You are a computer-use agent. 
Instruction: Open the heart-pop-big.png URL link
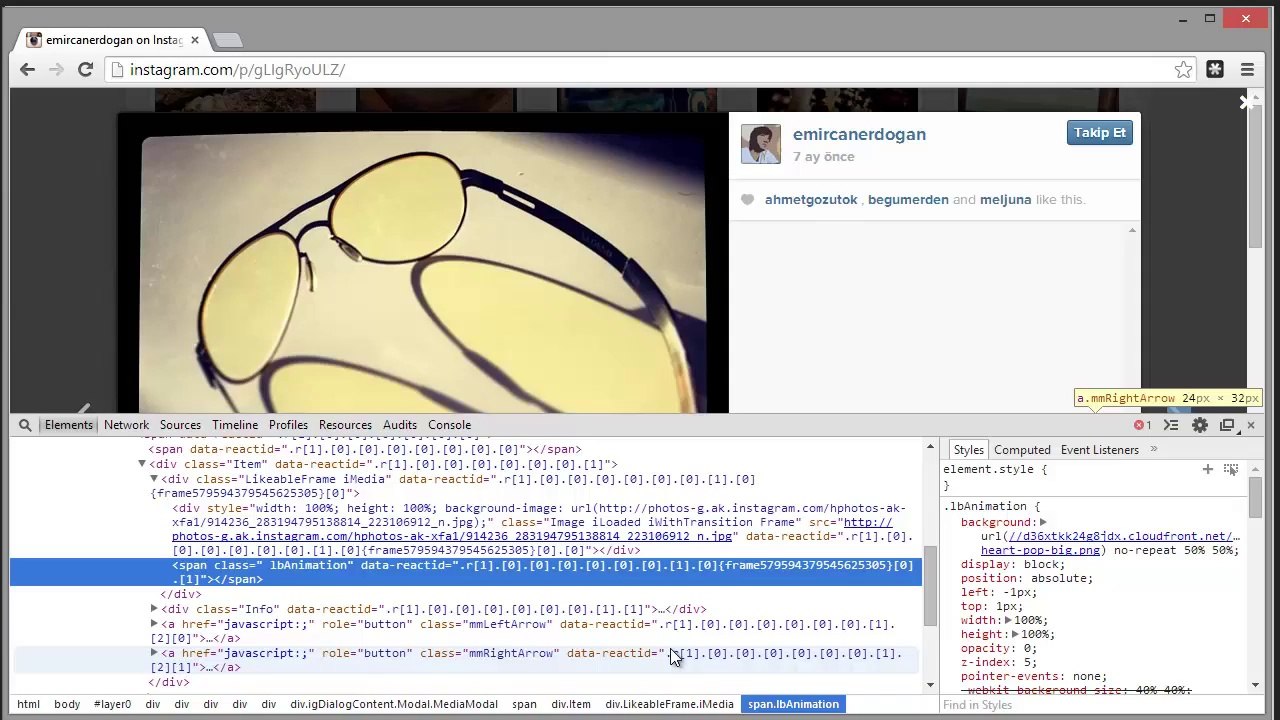point(1110,543)
